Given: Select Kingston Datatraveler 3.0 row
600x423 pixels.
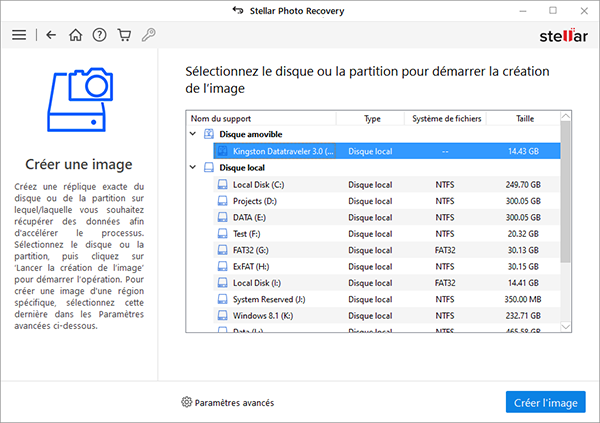Looking at the screenshot, I should coord(387,151).
